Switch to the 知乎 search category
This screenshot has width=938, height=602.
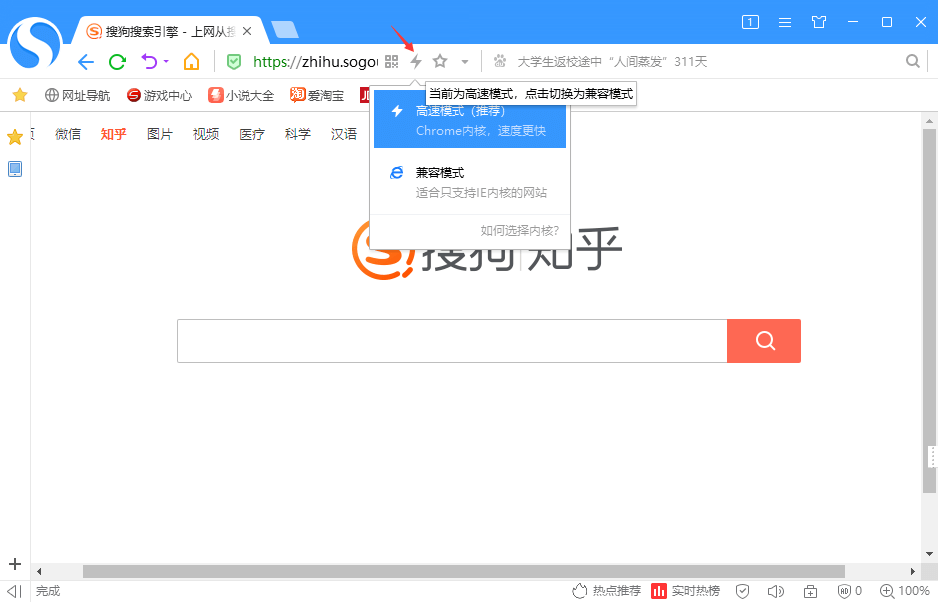[x=113, y=133]
